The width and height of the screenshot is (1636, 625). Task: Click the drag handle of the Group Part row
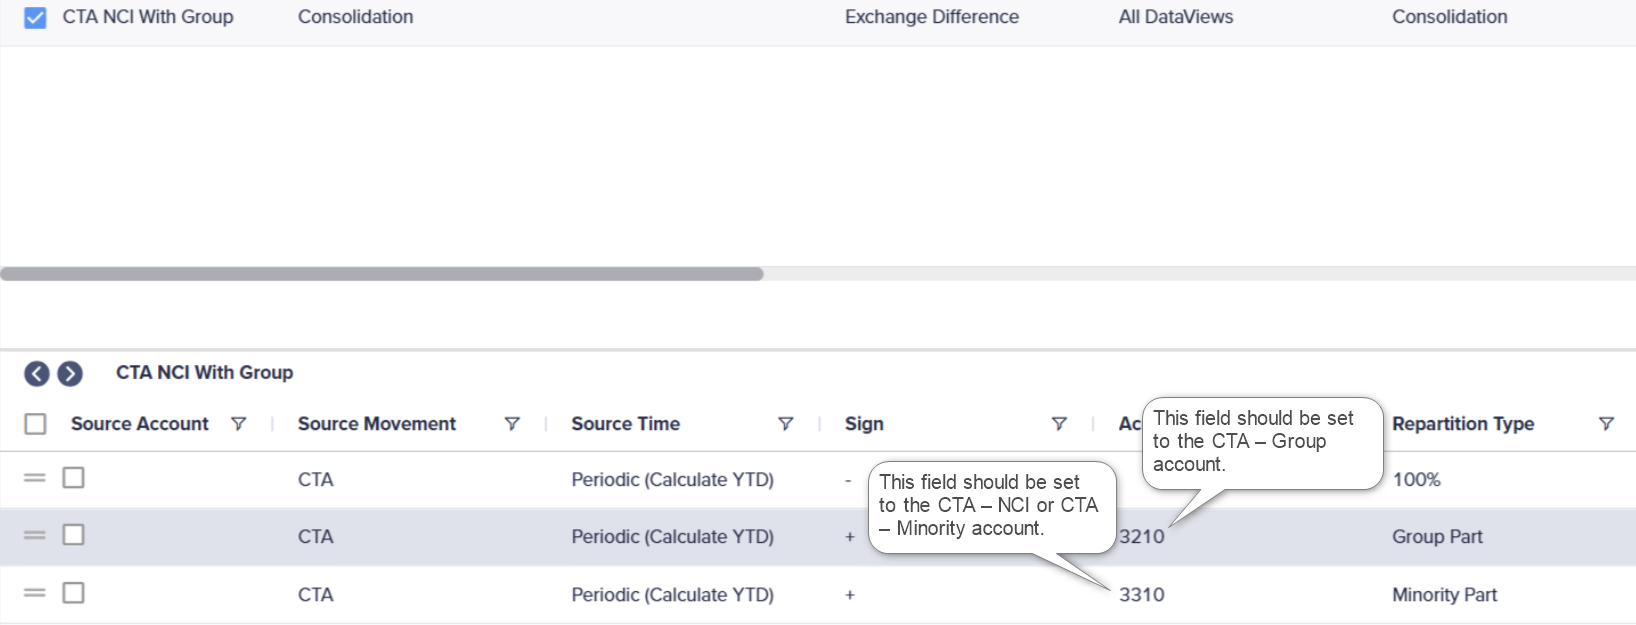click(35, 535)
